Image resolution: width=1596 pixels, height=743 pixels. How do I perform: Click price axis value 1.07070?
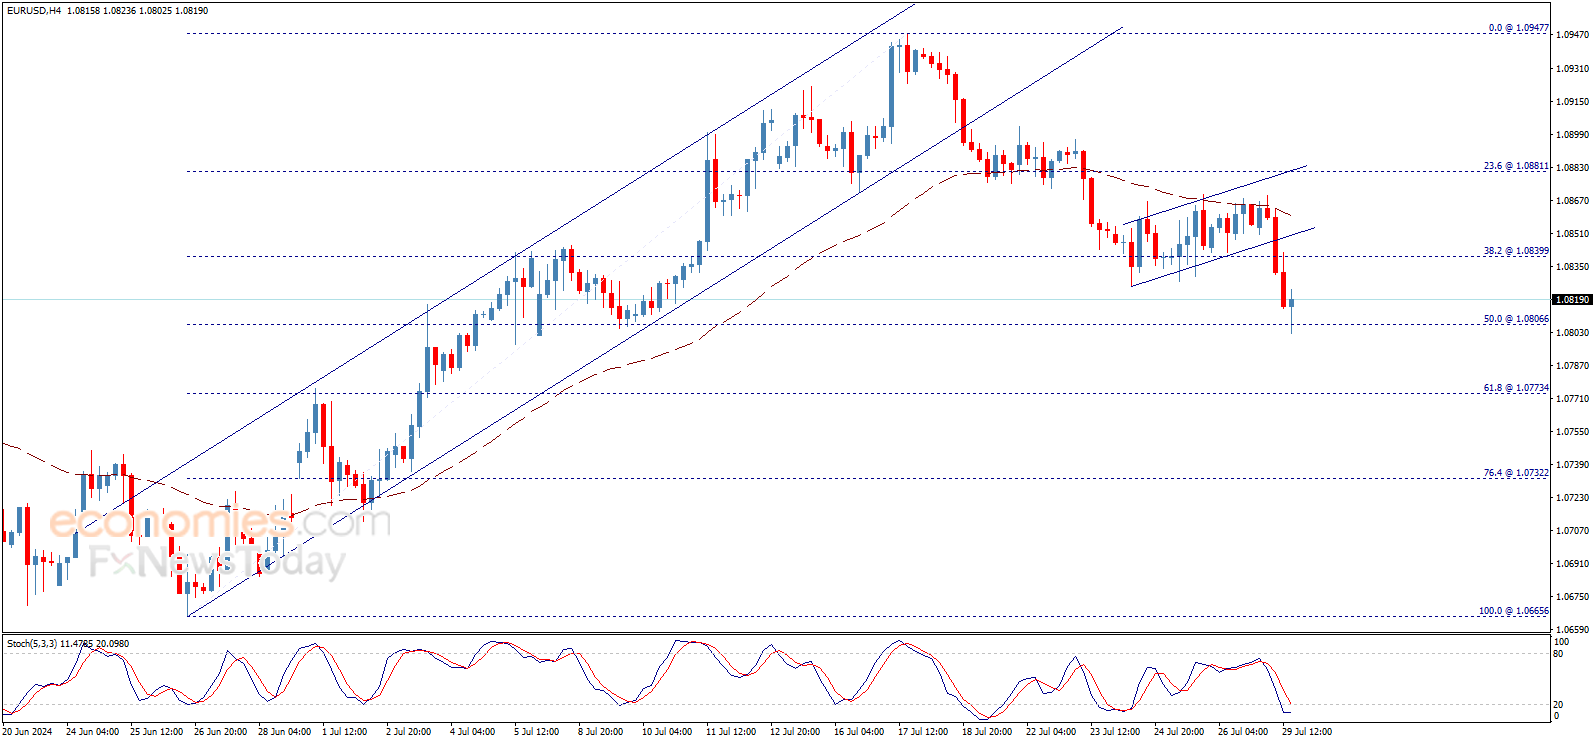tap(1573, 531)
